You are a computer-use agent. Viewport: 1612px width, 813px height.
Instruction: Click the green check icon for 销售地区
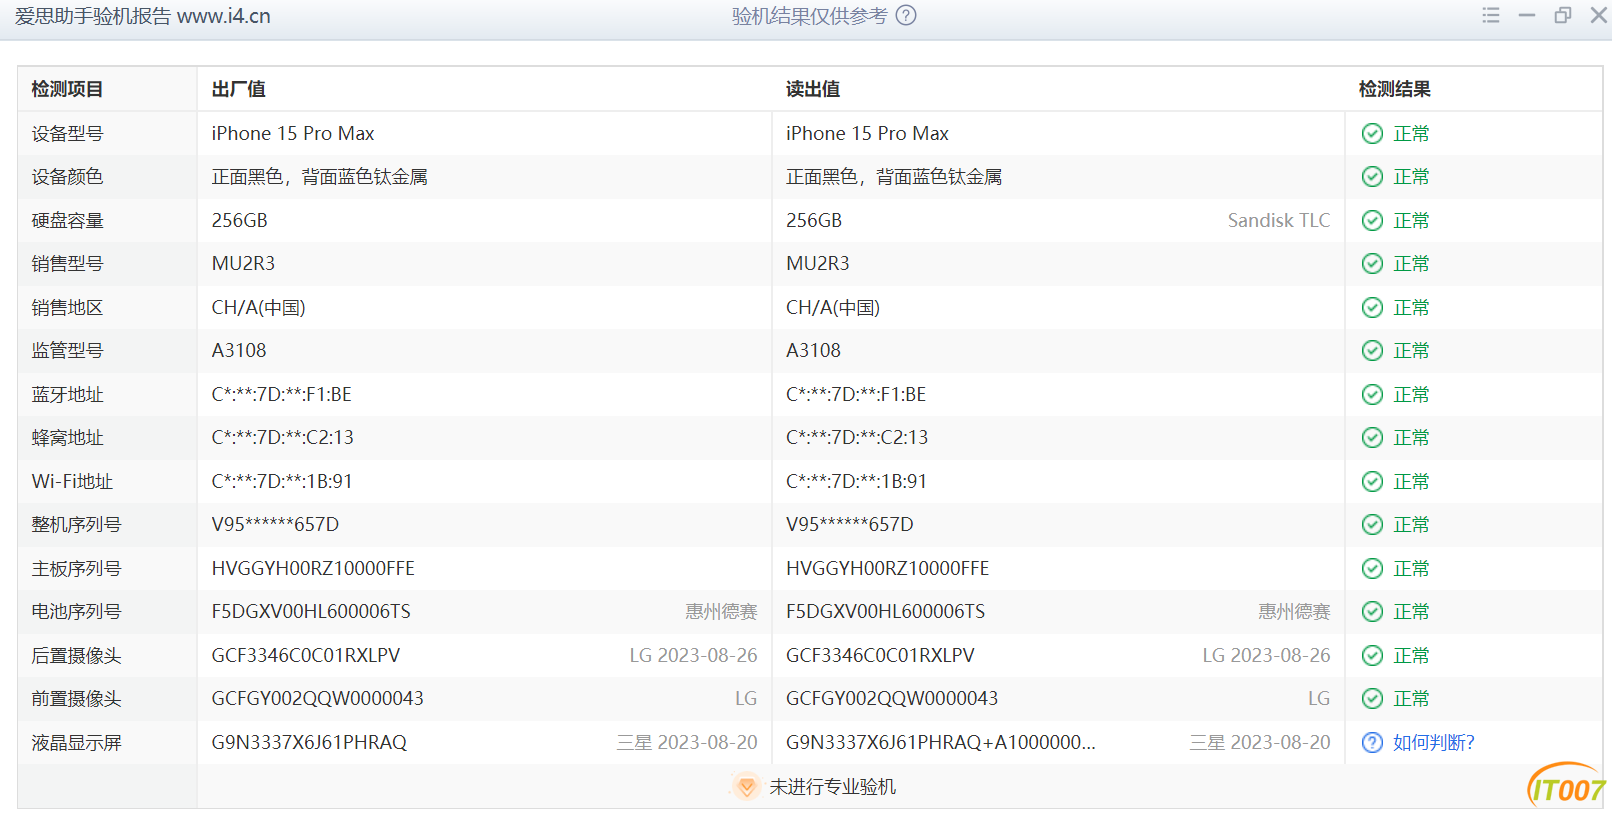click(1373, 308)
